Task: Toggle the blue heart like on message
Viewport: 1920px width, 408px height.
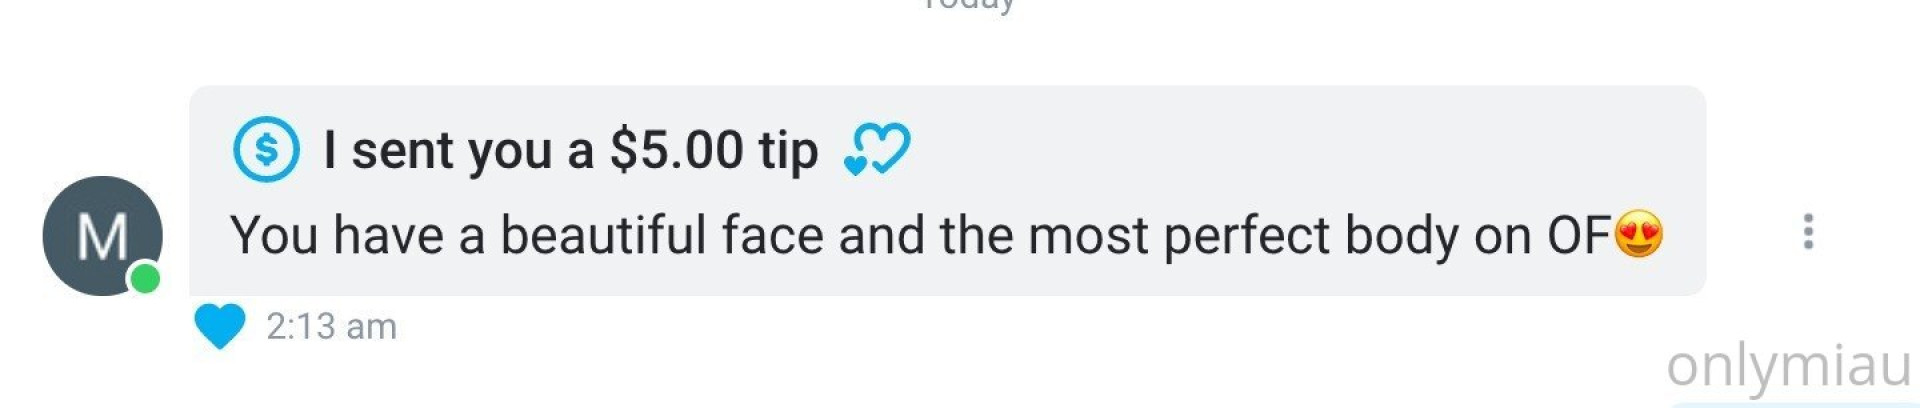Action: tap(219, 326)
